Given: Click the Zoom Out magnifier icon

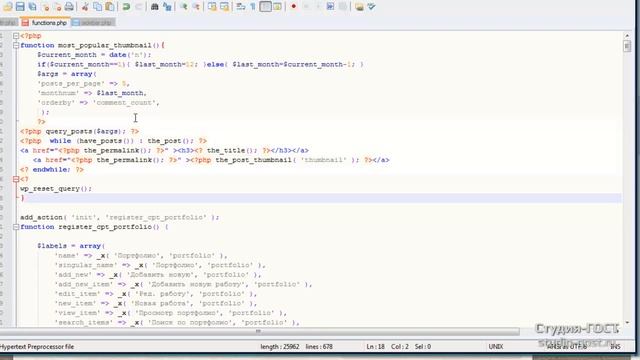Looking at the screenshot, I should (196, 7).
